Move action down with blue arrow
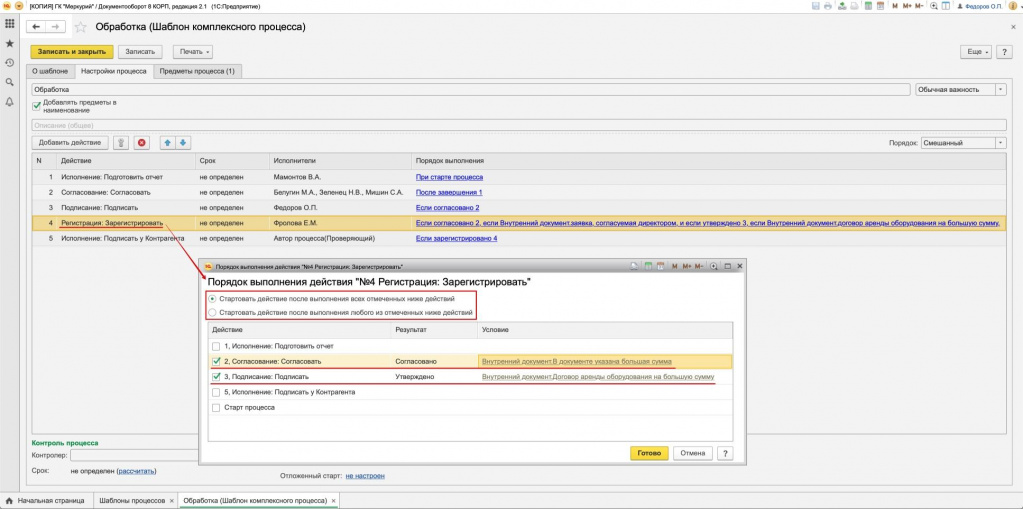This screenshot has width=1023, height=509. point(183,143)
